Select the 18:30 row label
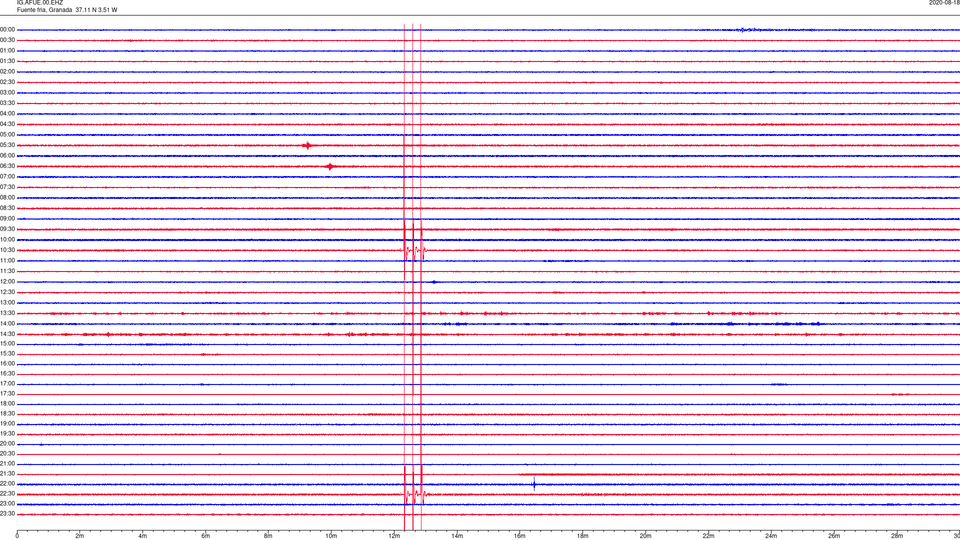 click(7, 414)
